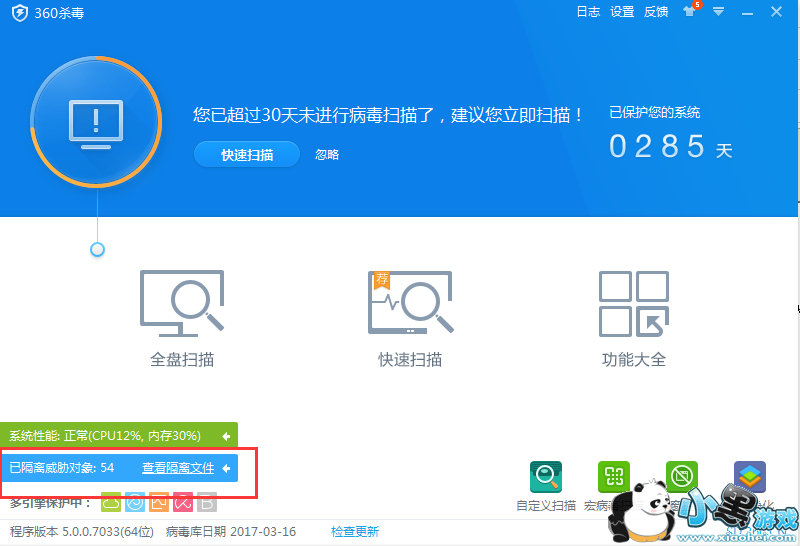Click the 360杀毒 shield logo
This screenshot has width=800, height=546.
[19, 13]
